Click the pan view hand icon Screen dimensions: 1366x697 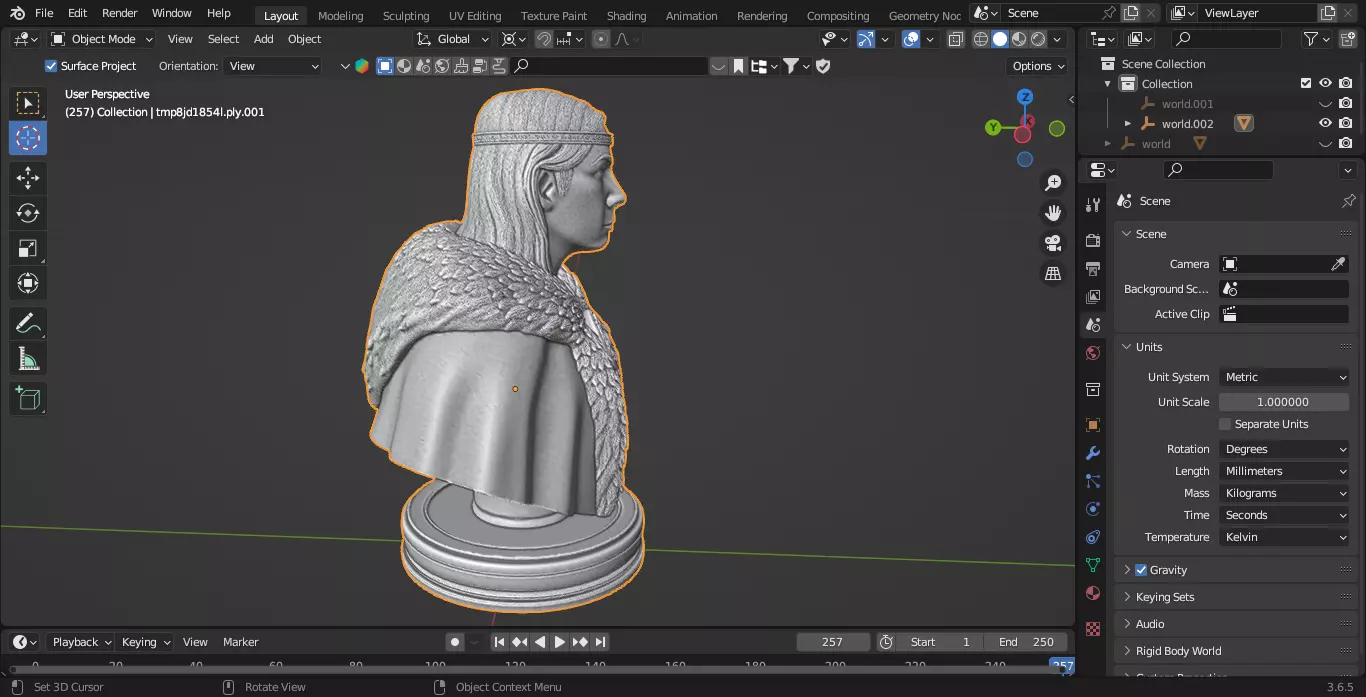pos(1053,213)
